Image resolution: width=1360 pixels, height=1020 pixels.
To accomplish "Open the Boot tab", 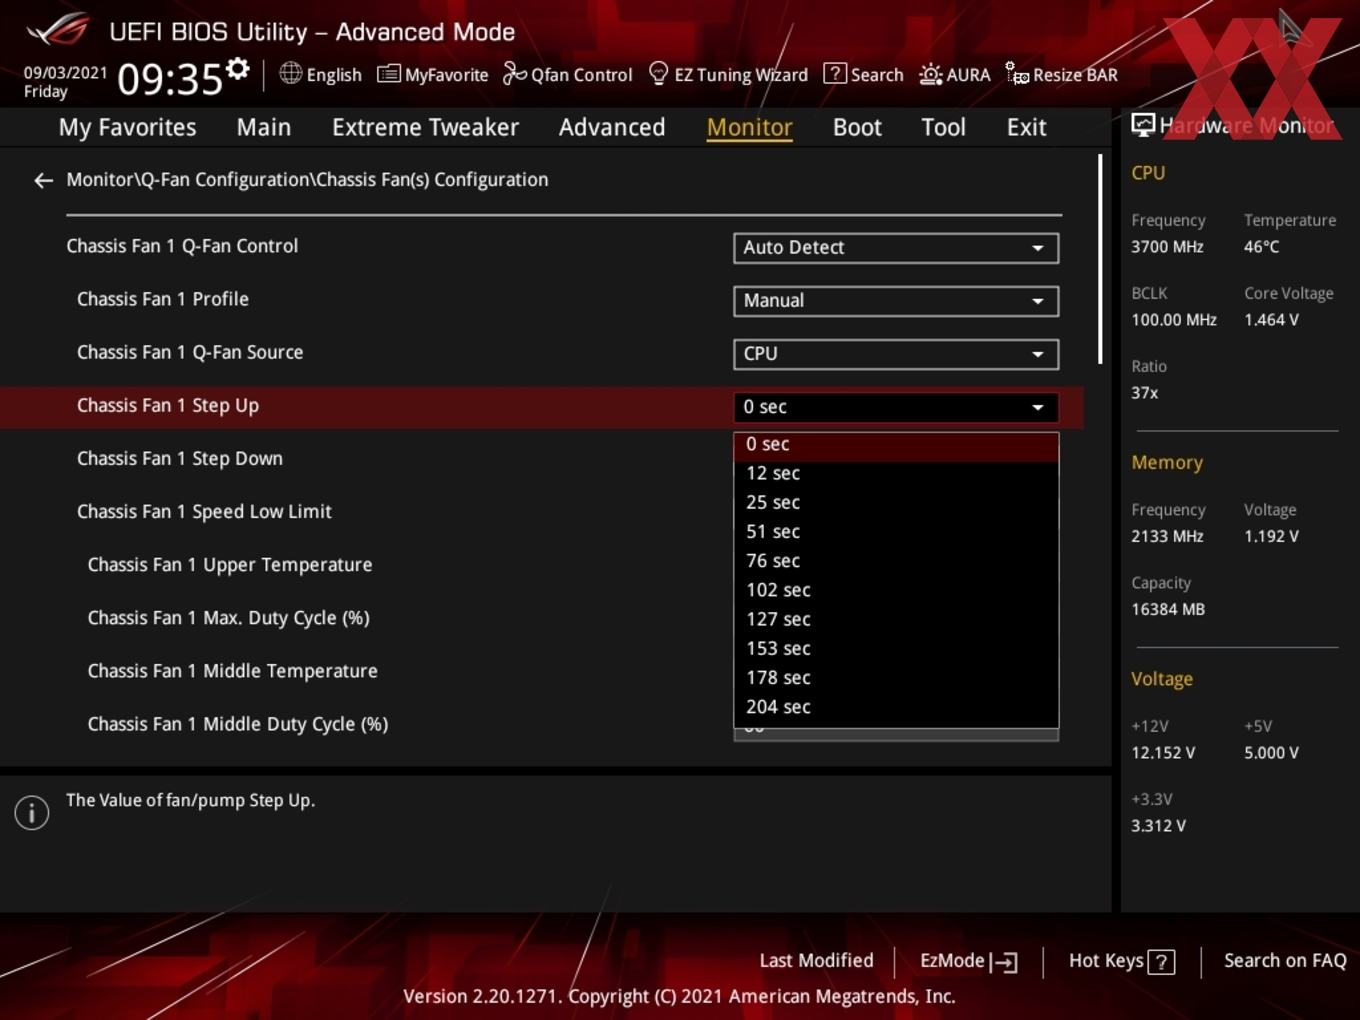I will coord(857,127).
